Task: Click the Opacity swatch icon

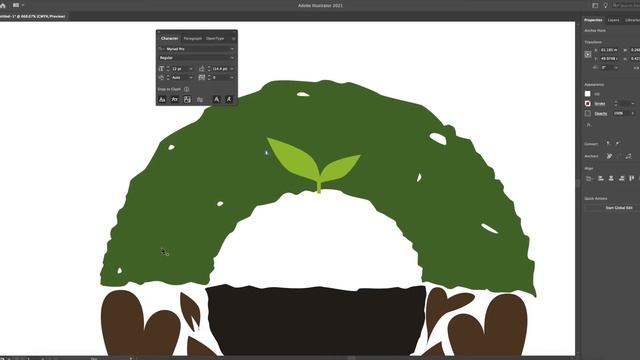Action: coord(588,113)
